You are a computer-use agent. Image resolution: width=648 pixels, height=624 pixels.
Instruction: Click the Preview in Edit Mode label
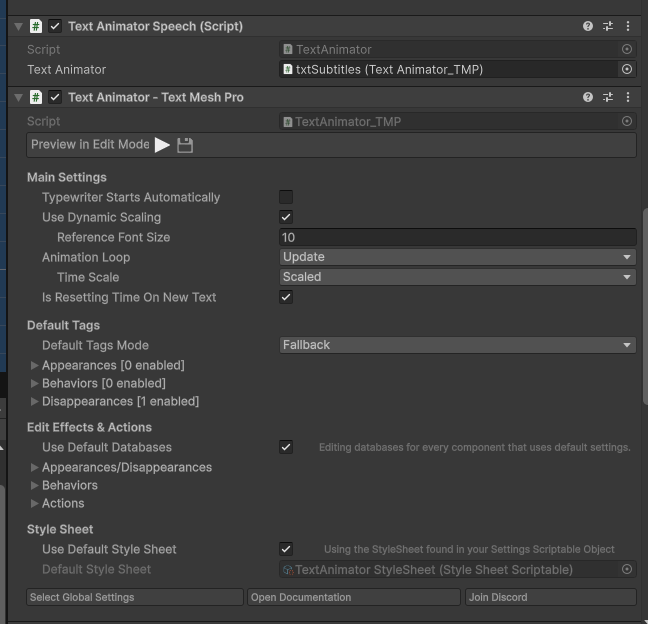tap(90, 144)
